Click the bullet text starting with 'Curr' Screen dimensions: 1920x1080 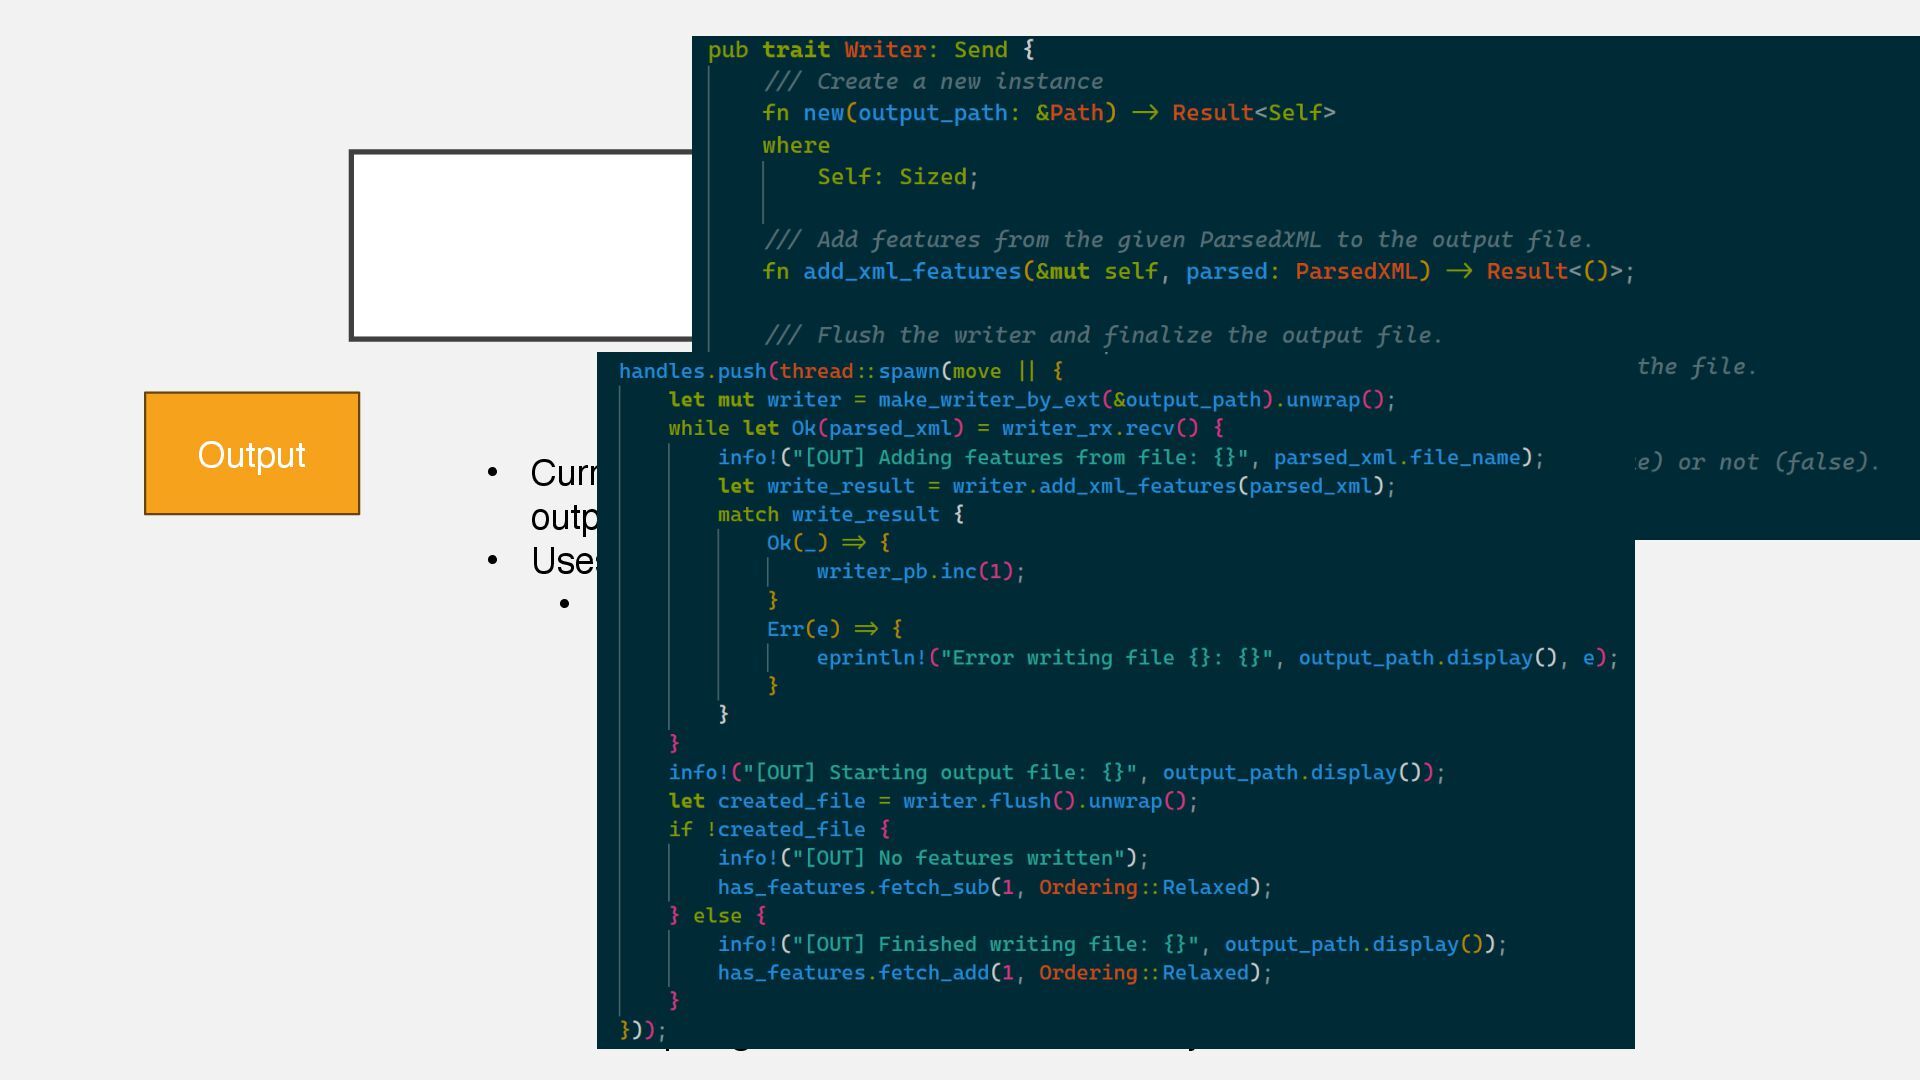point(563,474)
